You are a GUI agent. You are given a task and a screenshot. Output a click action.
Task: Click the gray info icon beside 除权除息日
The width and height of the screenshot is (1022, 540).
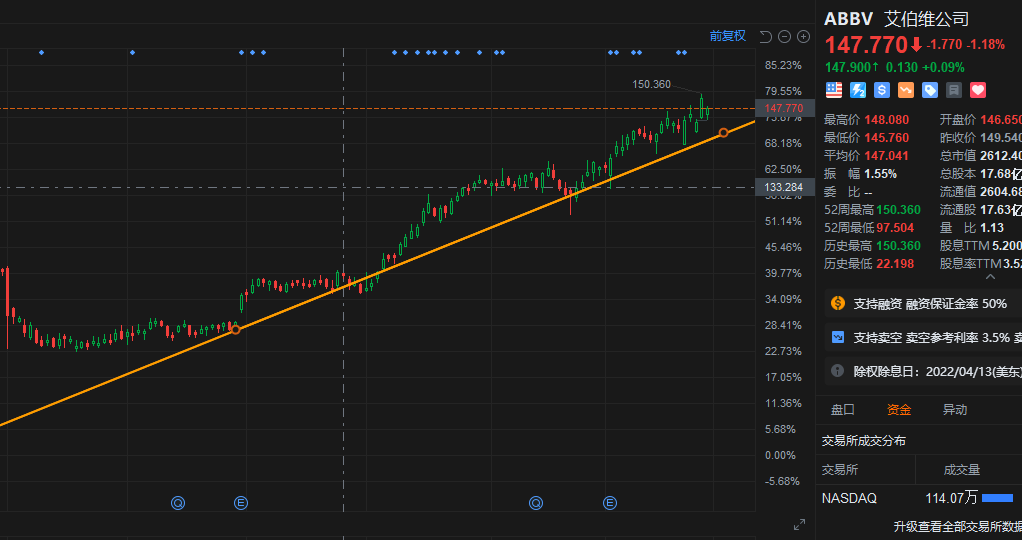(x=838, y=371)
